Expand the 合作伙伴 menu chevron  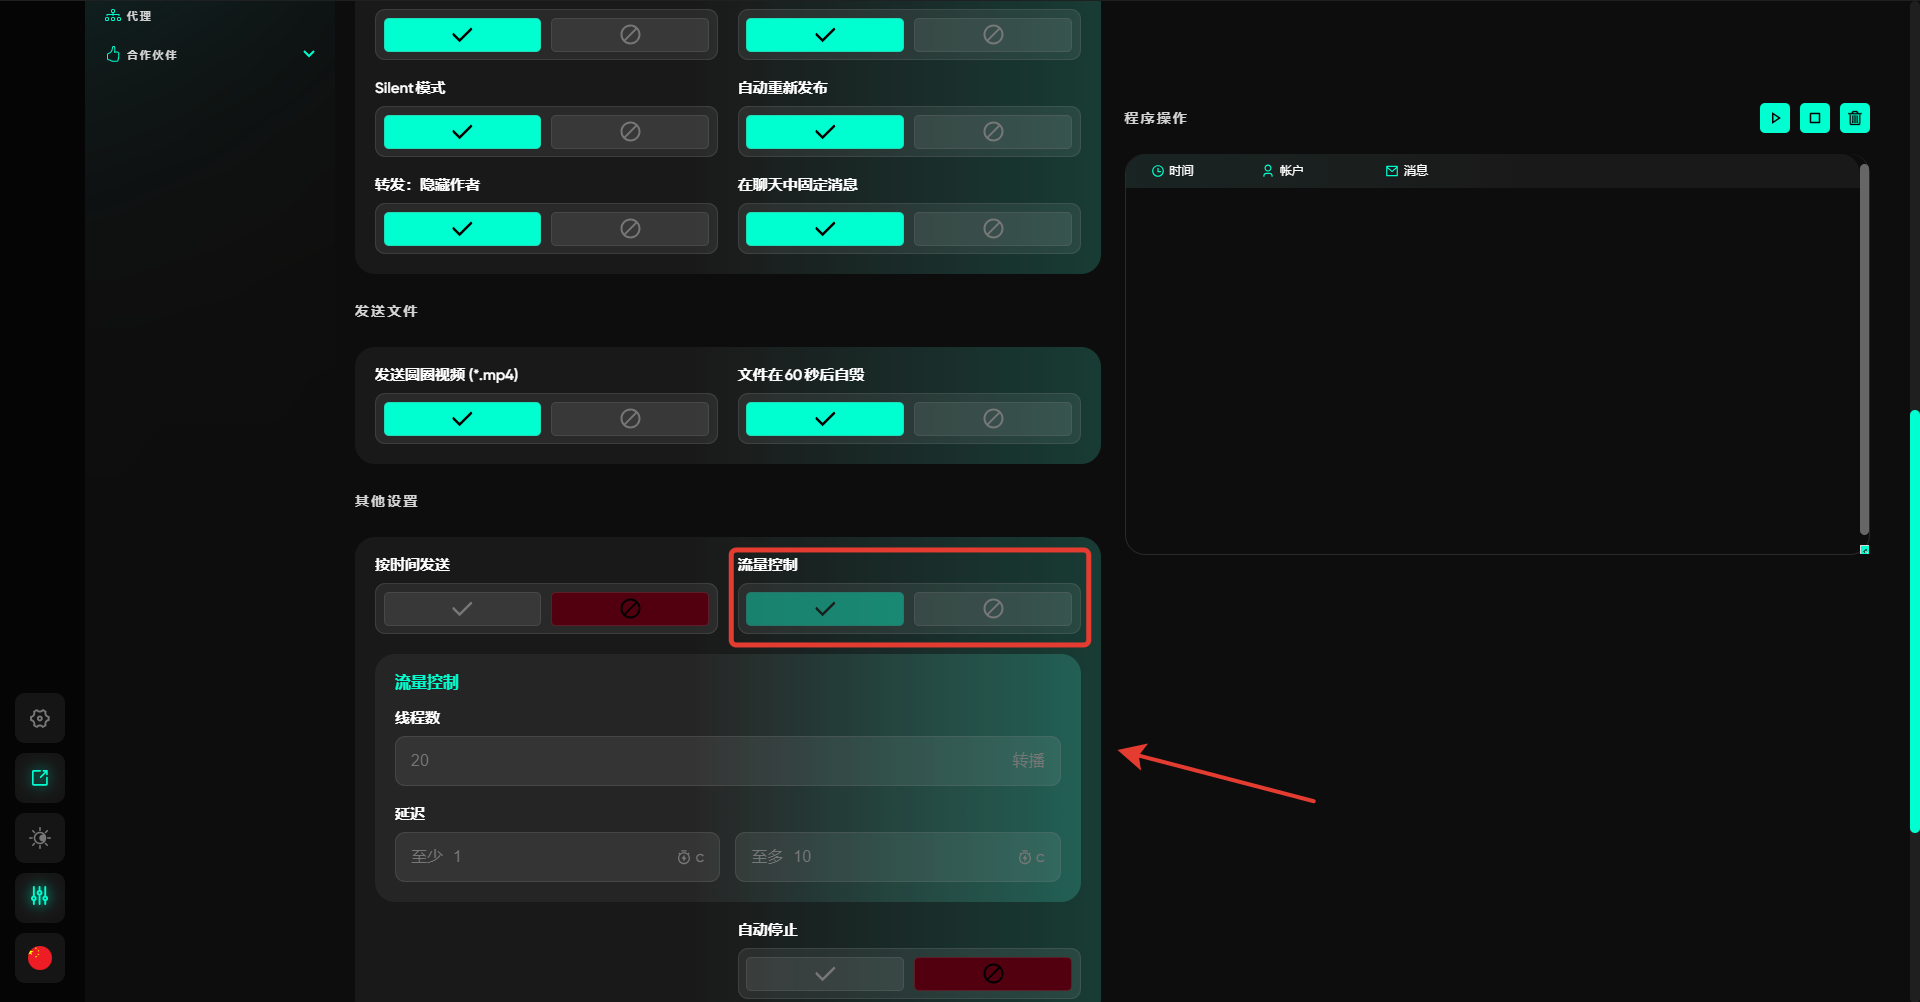pyautogui.click(x=309, y=54)
